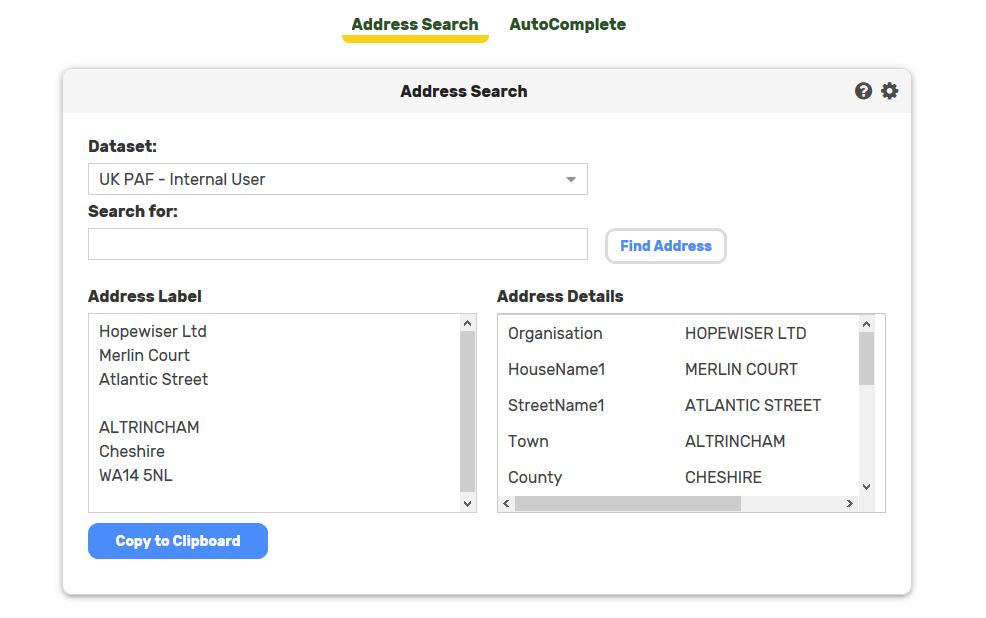Click the 'MERLIN COURT' value
The width and height of the screenshot is (986, 618).
pos(741,369)
